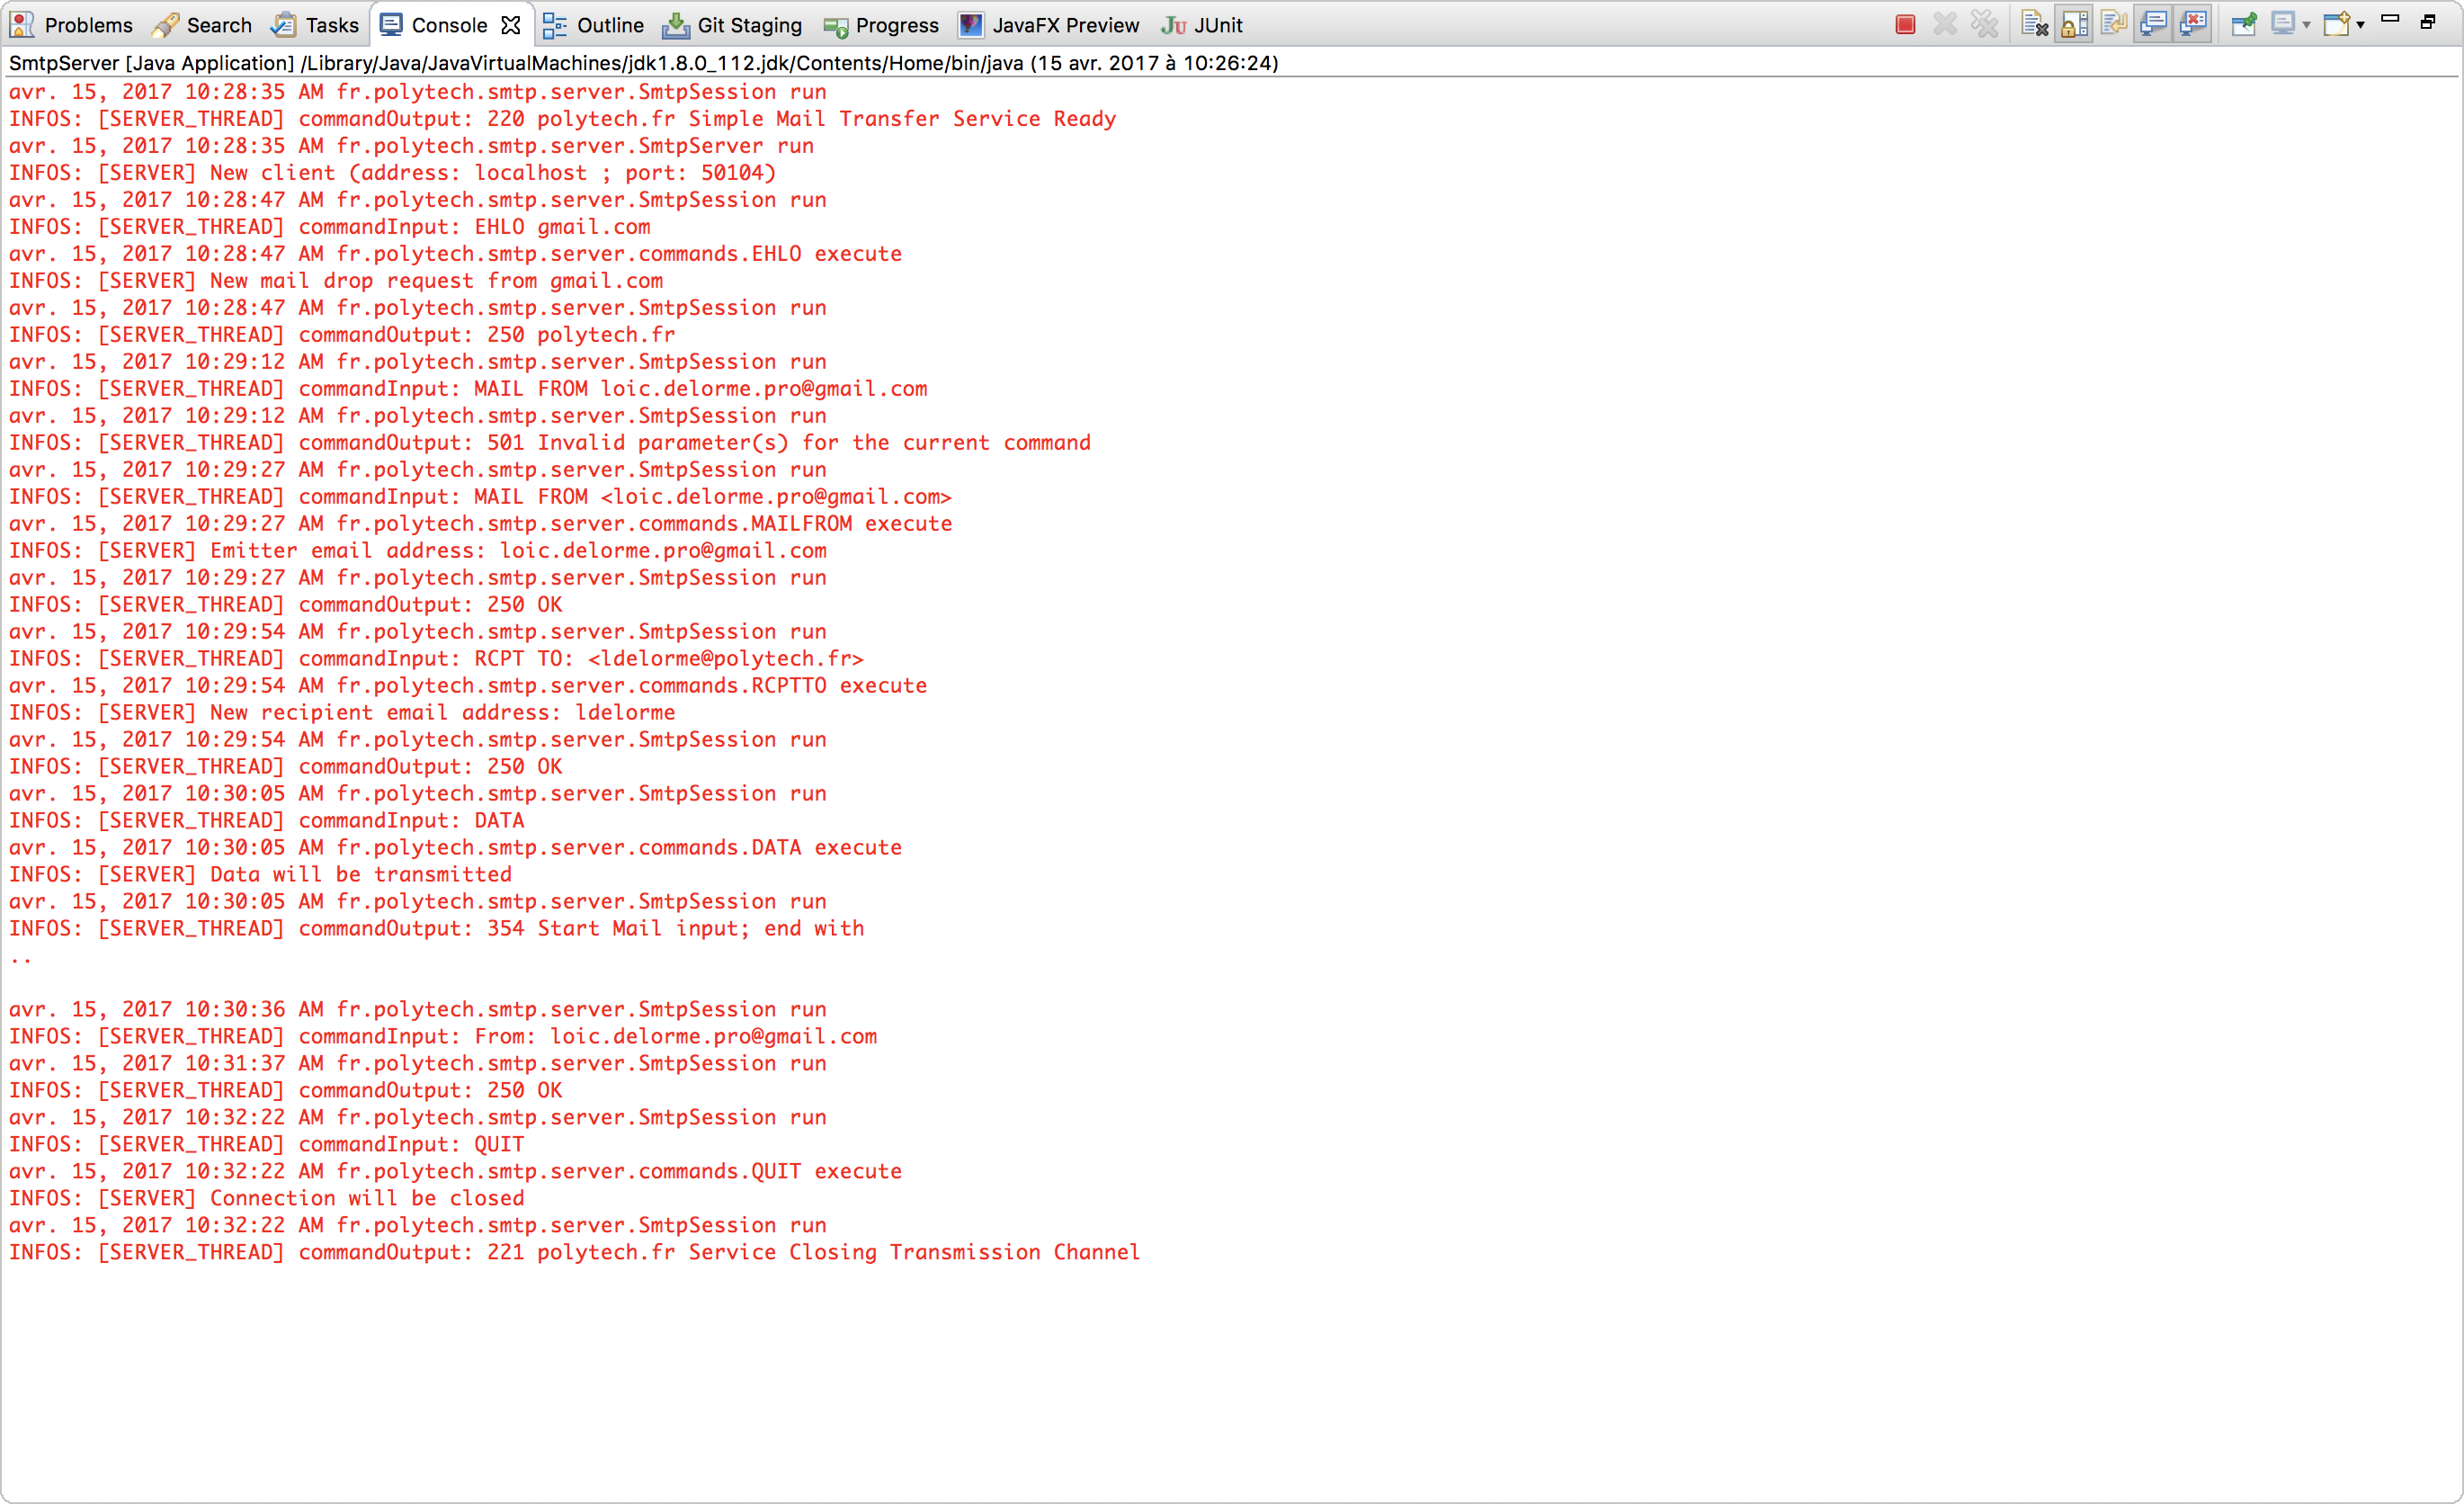Close the Console tab

511,25
